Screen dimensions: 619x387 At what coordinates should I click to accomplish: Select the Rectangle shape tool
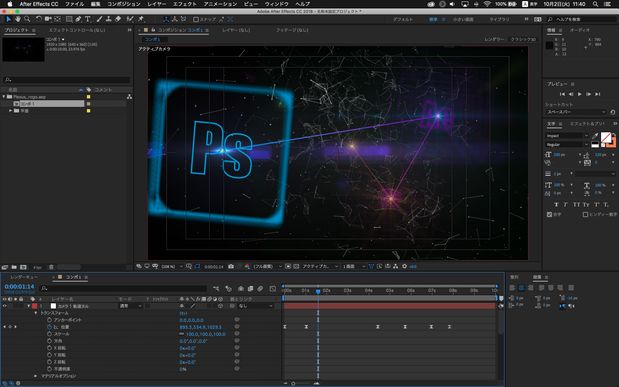[69, 19]
